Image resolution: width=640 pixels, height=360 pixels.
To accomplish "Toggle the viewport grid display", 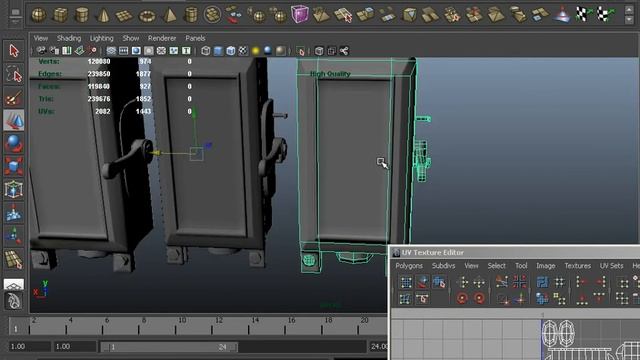I will pyautogui.click(x=111, y=51).
